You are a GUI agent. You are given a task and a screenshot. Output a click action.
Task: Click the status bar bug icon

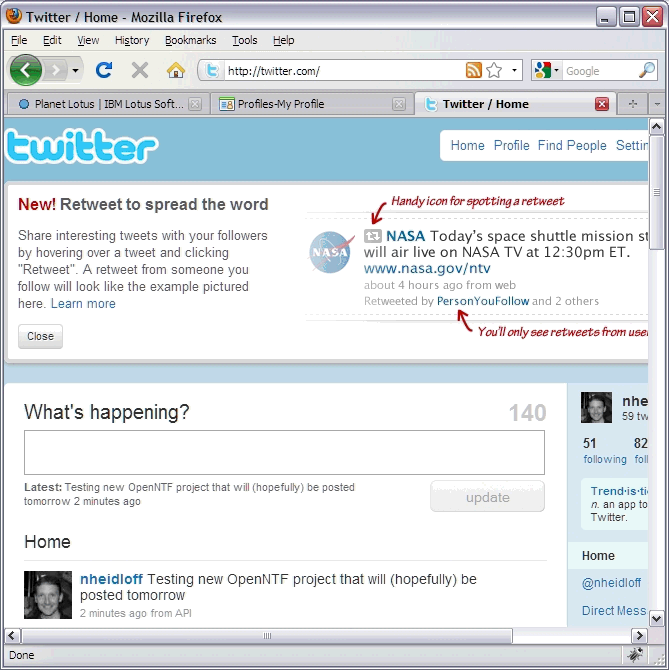pyautogui.click(x=635, y=655)
